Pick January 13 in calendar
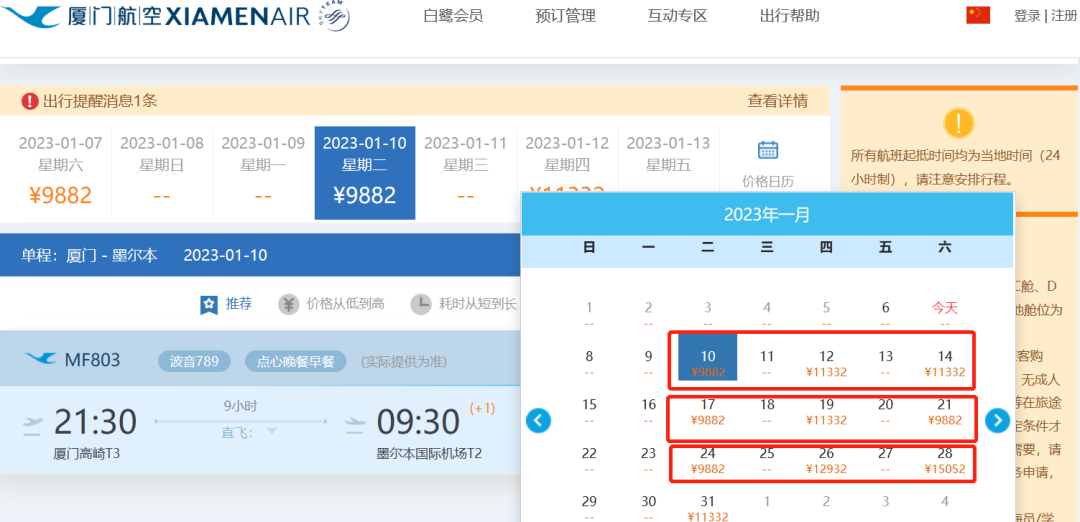Image resolution: width=1080 pixels, height=522 pixels. (x=886, y=364)
